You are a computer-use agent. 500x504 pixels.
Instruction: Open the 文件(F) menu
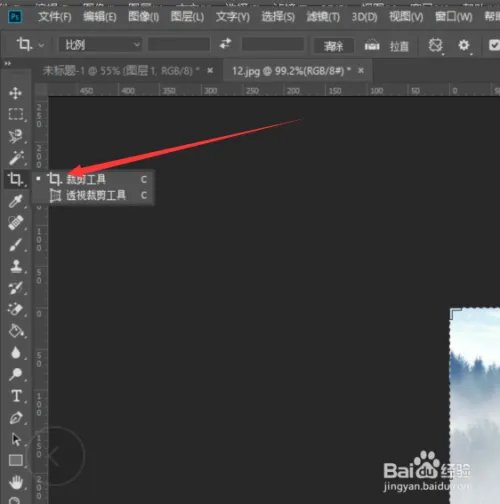[55, 16]
